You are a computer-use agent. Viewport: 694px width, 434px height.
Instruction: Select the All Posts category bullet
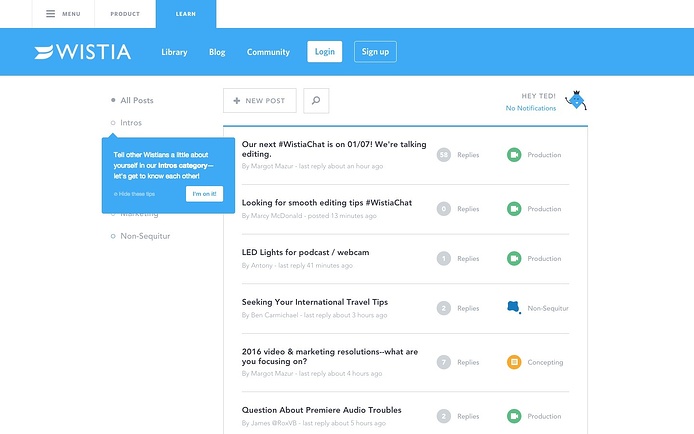[113, 100]
